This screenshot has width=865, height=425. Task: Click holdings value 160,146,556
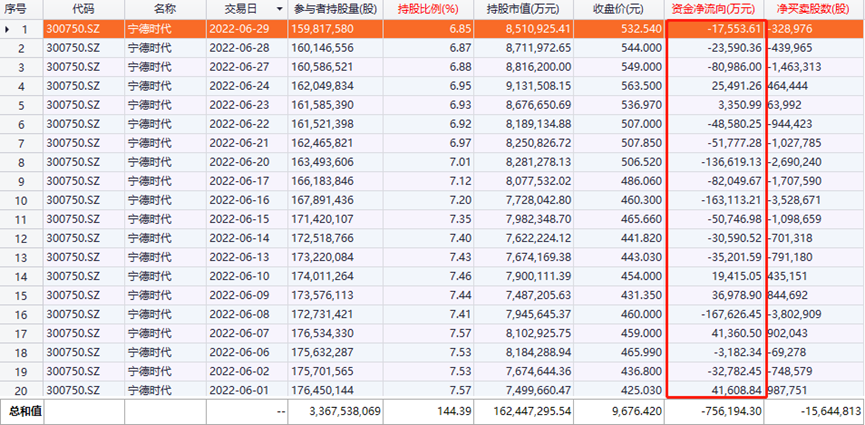coord(322,49)
